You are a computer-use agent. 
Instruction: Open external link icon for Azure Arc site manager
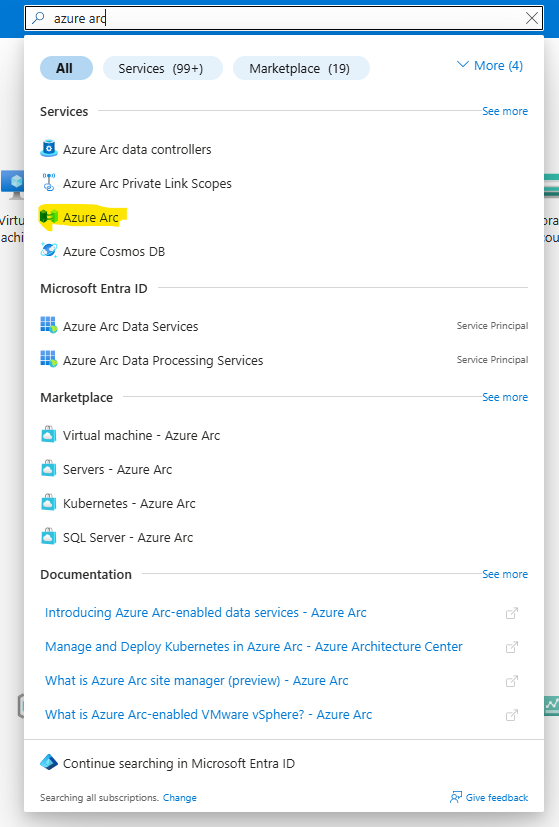(512, 681)
